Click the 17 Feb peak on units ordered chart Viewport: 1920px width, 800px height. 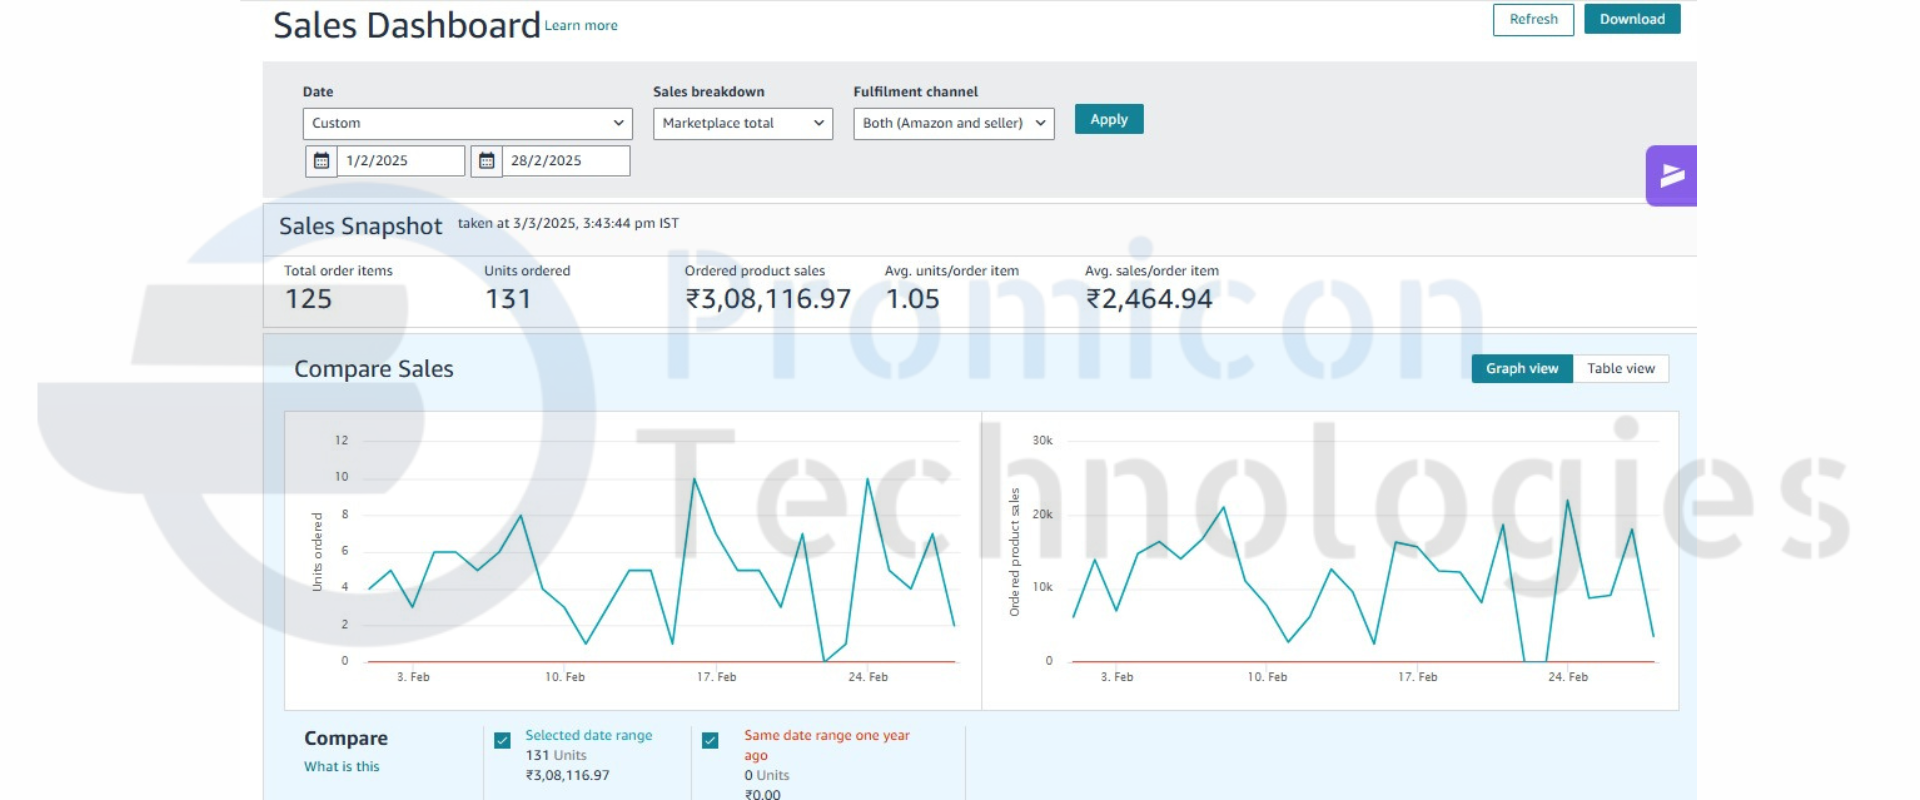click(x=695, y=479)
